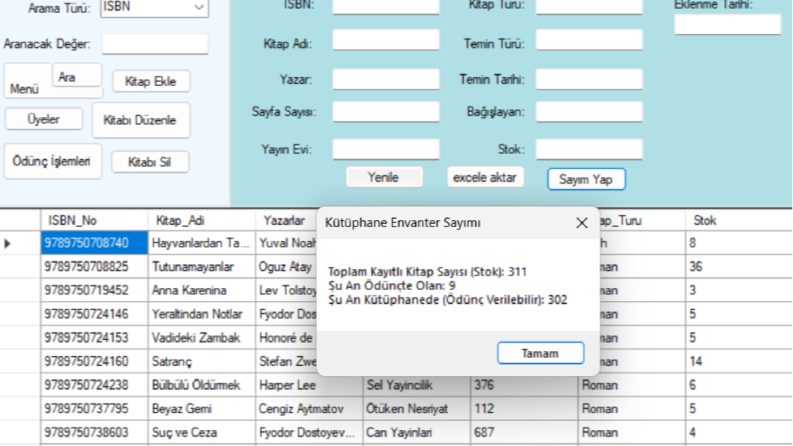Click the Sayım Yap button
The height and width of the screenshot is (446, 793).
[x=586, y=179]
